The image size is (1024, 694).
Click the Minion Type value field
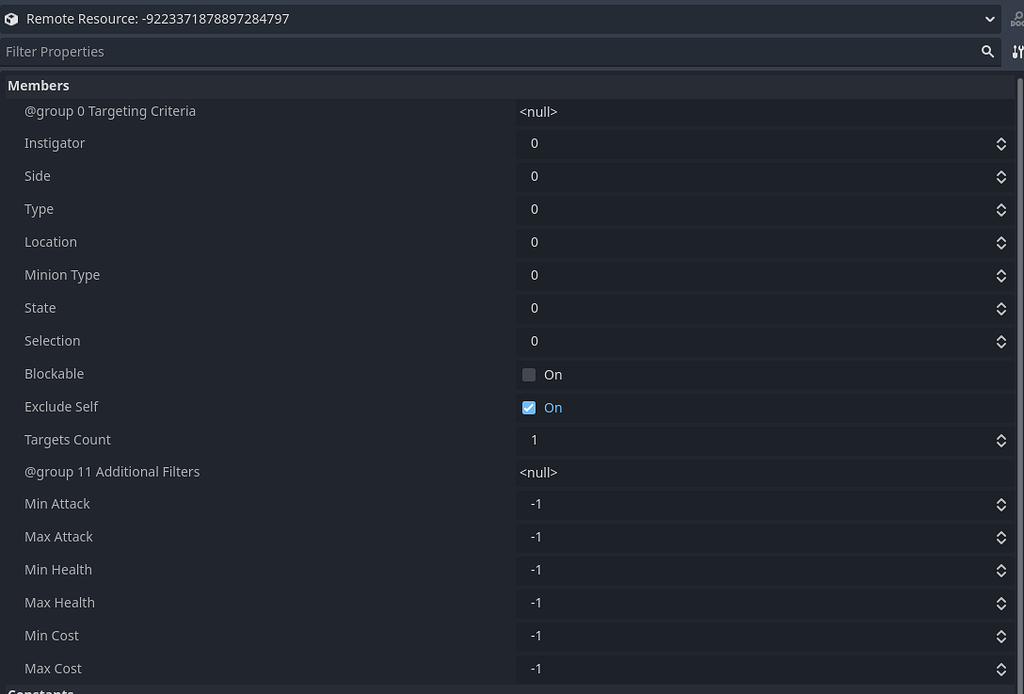click(x=765, y=276)
